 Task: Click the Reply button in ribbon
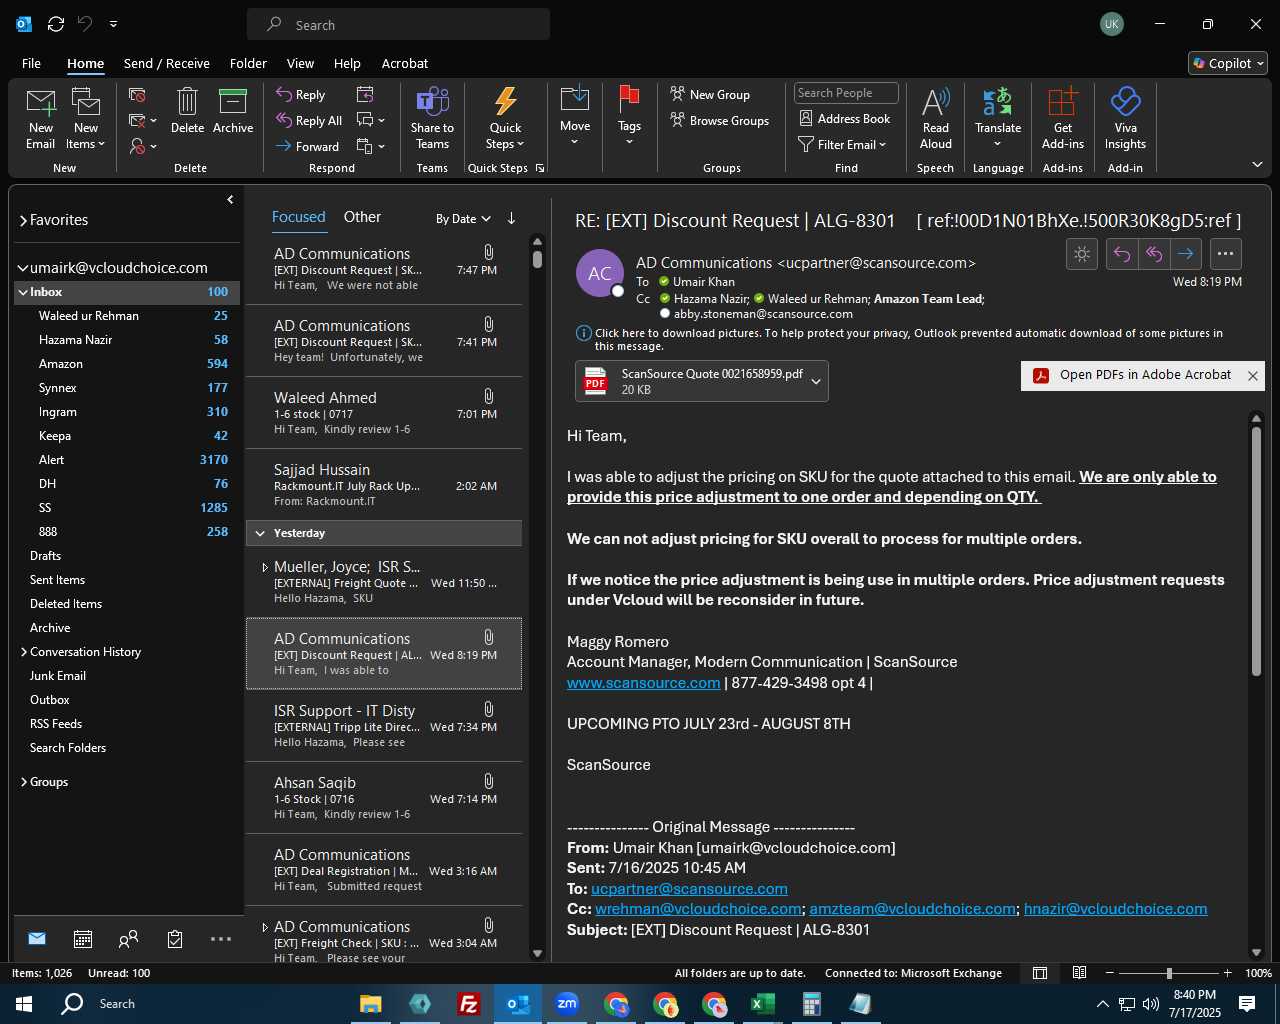tap(301, 94)
